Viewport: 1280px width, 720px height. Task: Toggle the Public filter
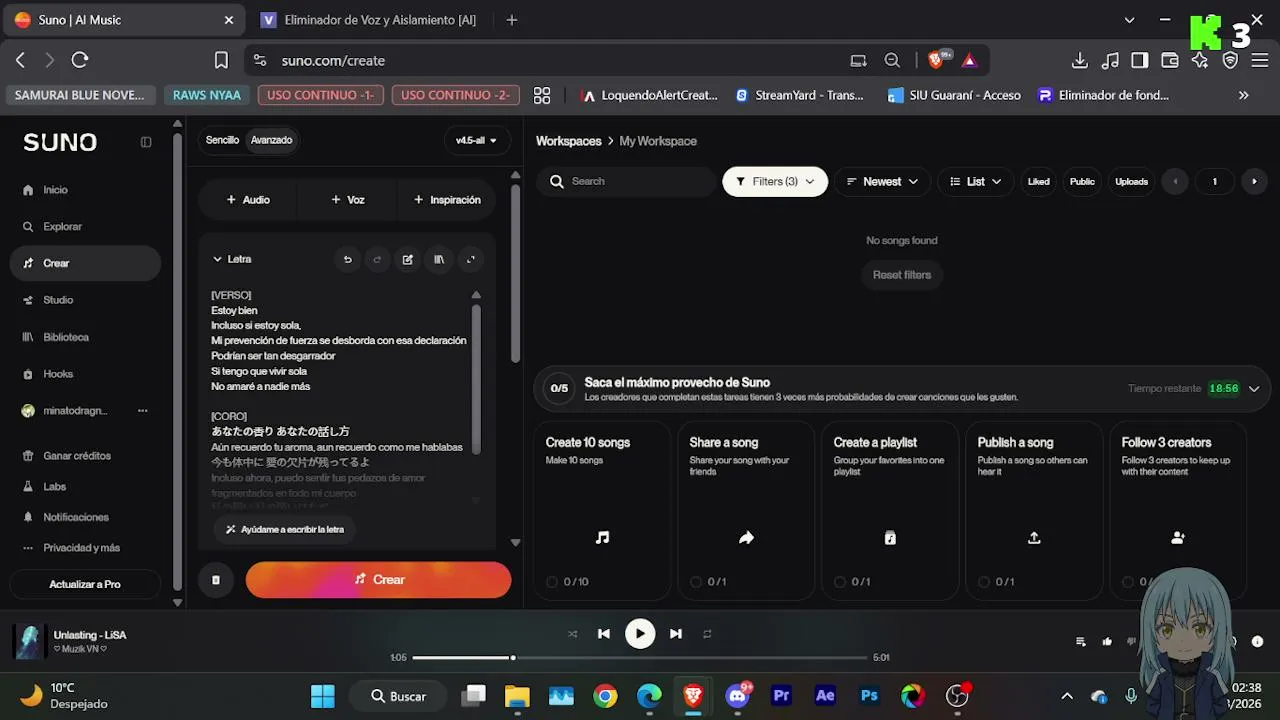(1082, 181)
